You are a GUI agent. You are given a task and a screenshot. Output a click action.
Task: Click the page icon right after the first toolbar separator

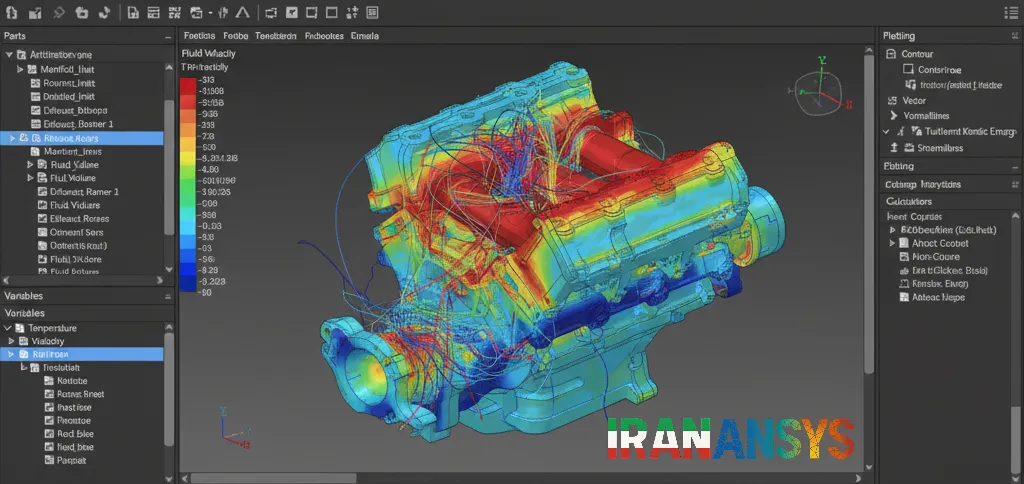[133, 12]
